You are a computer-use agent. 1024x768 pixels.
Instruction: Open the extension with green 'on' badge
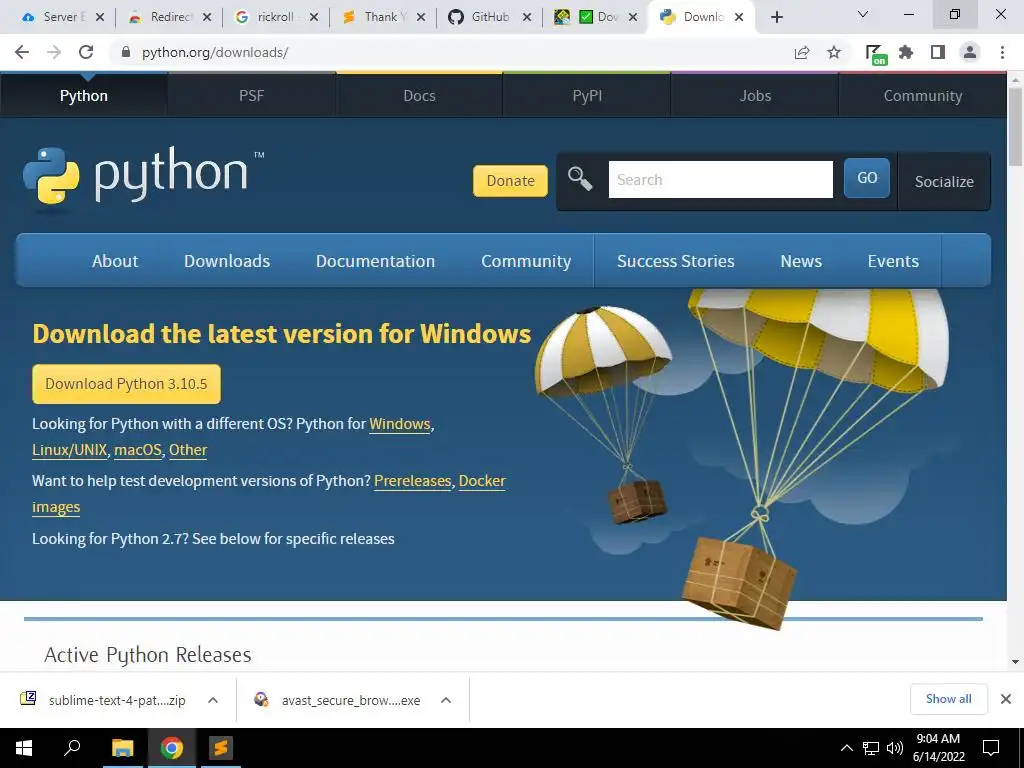click(875, 54)
